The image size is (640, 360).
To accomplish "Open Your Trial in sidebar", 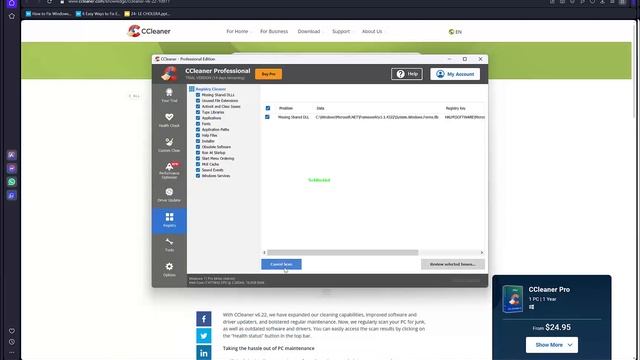I will pos(169,95).
